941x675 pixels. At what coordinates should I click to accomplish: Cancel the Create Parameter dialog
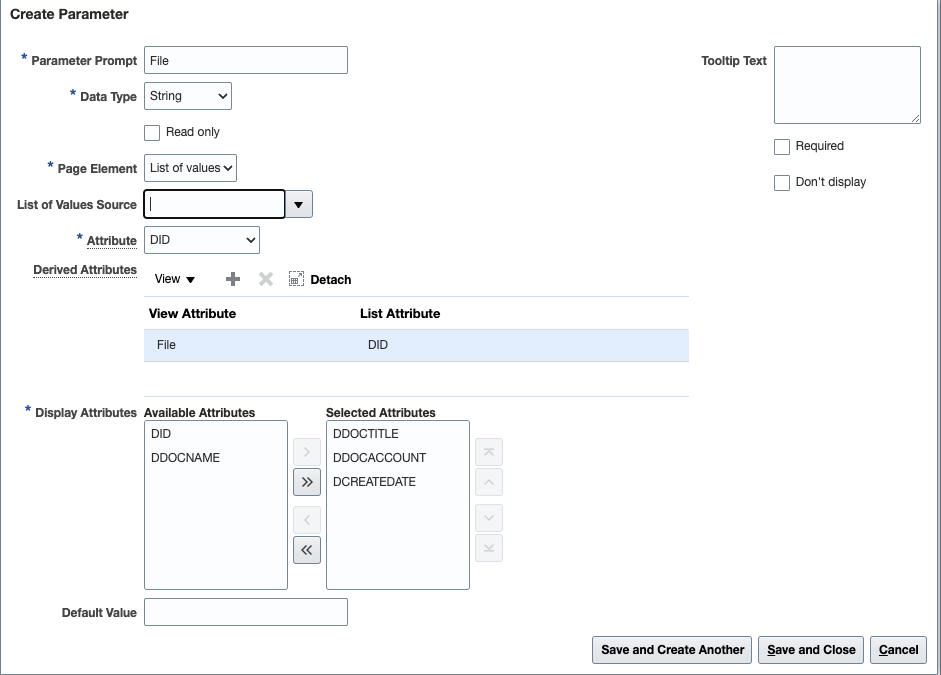click(898, 650)
